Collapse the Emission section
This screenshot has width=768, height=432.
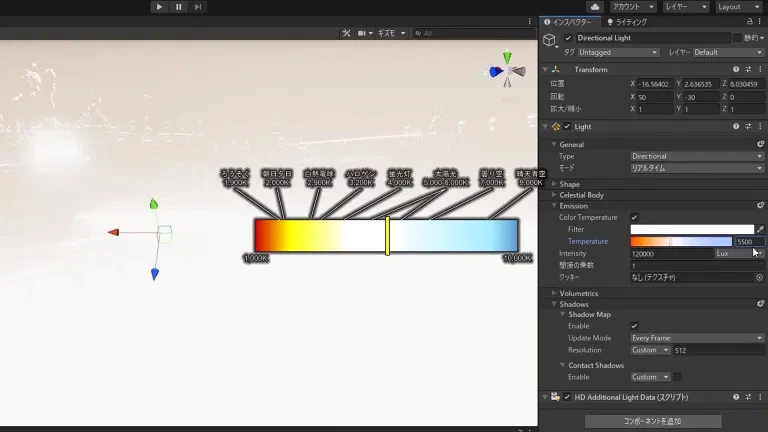pos(554,206)
